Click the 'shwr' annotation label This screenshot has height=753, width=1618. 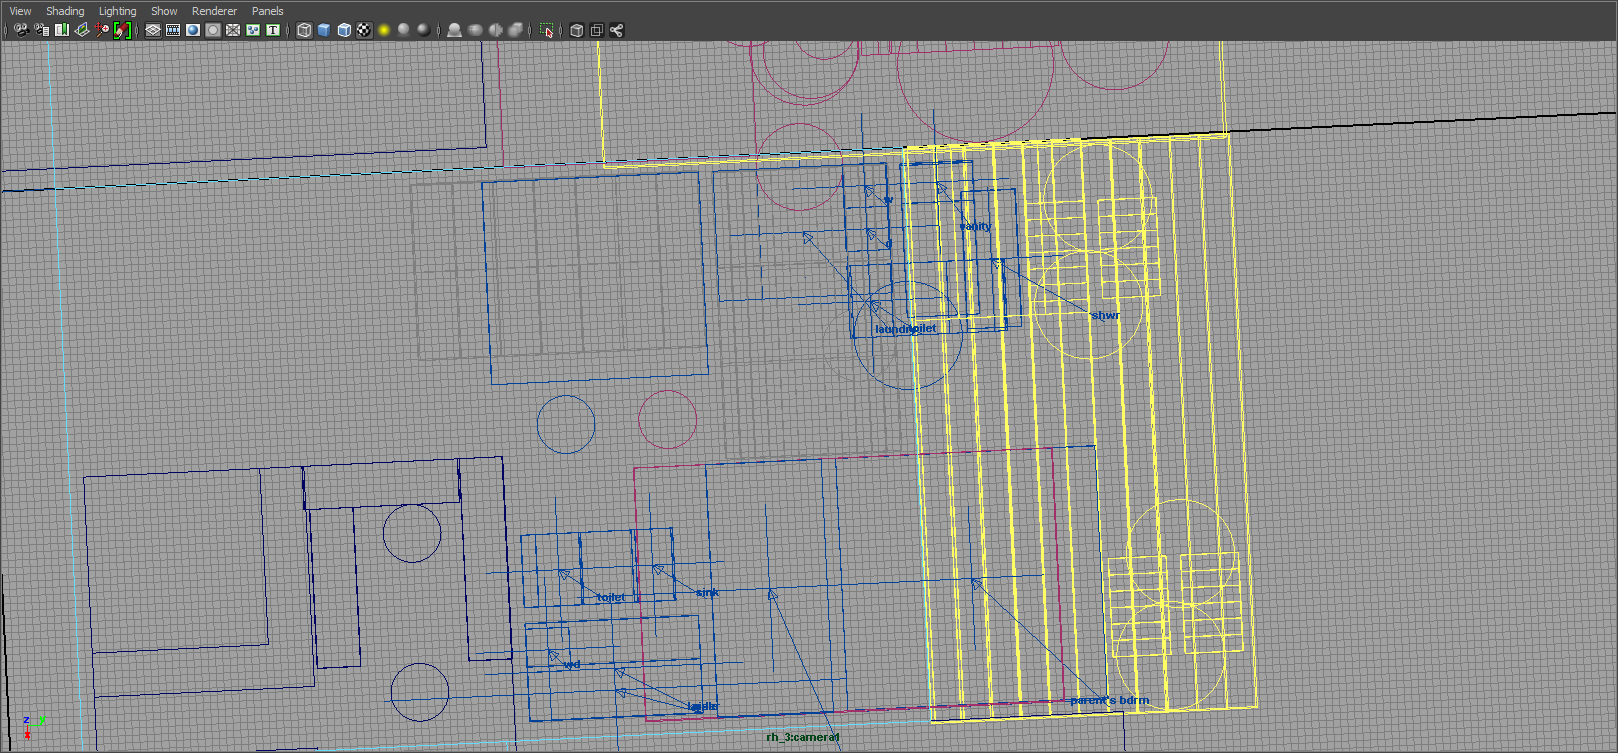click(1105, 315)
